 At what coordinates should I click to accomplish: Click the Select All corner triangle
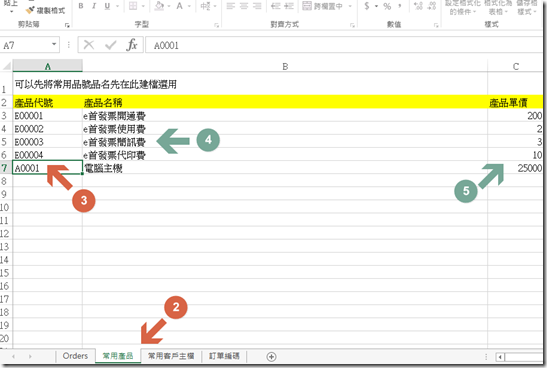point(6,66)
